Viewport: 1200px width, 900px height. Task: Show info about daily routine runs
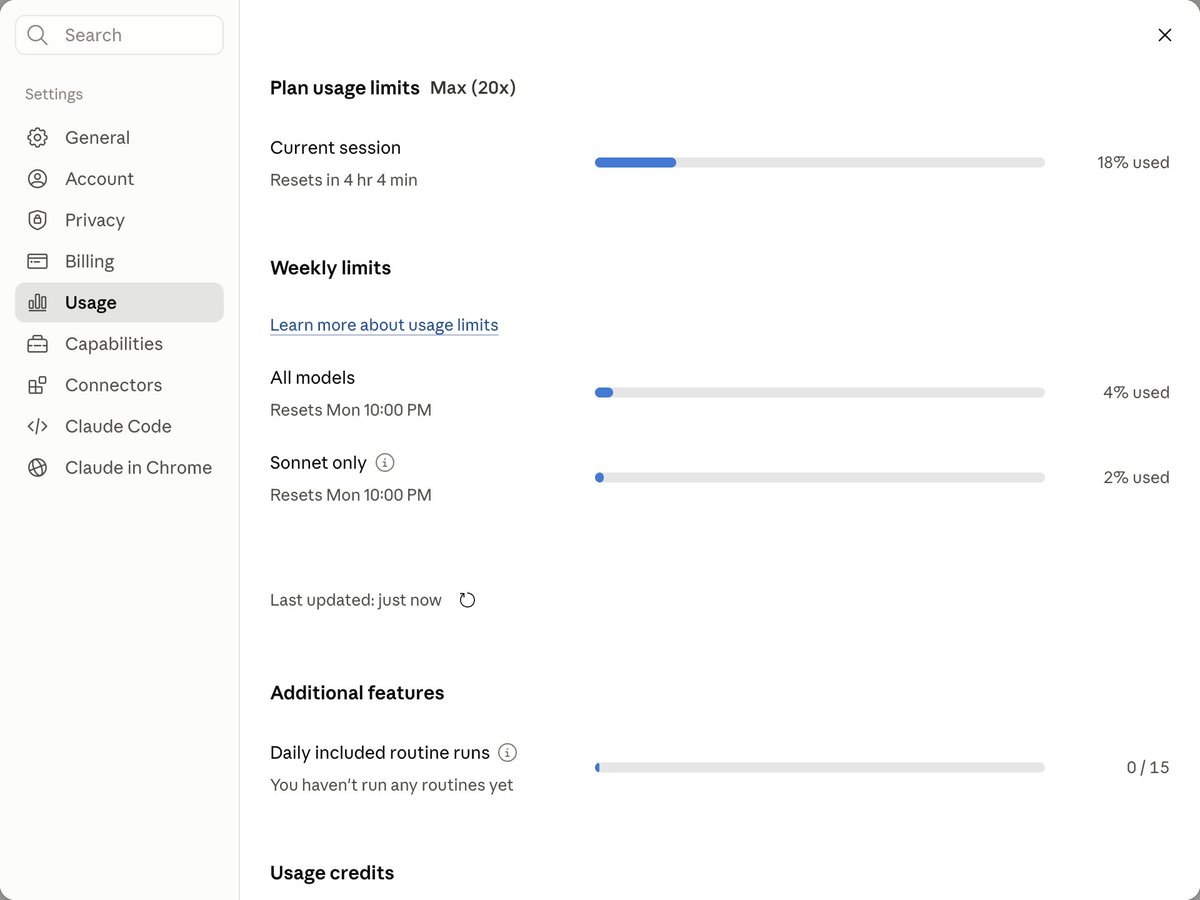[x=508, y=753]
